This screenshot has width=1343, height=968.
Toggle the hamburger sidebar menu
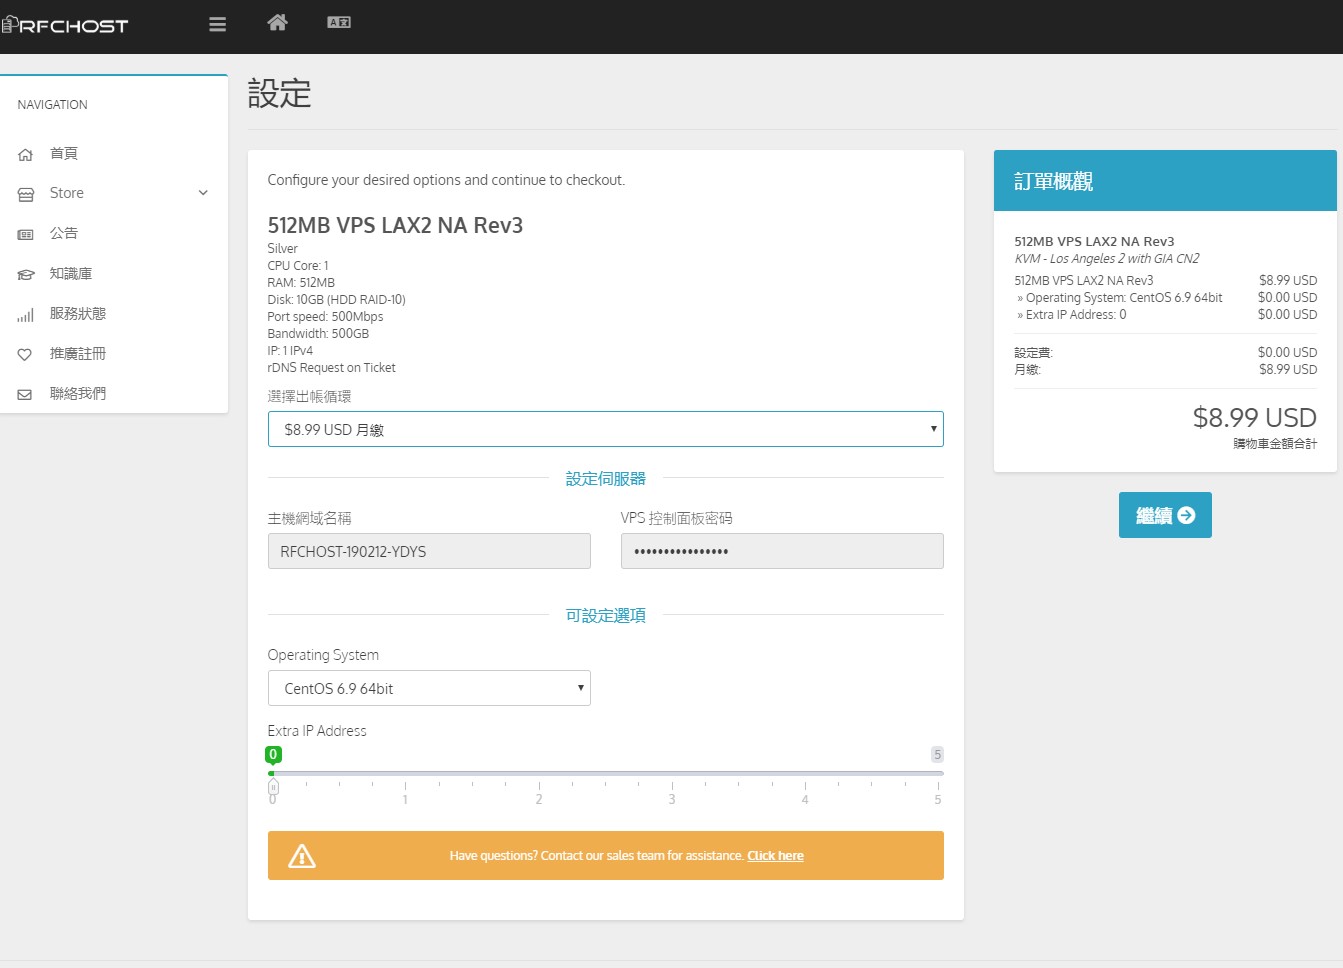point(217,25)
